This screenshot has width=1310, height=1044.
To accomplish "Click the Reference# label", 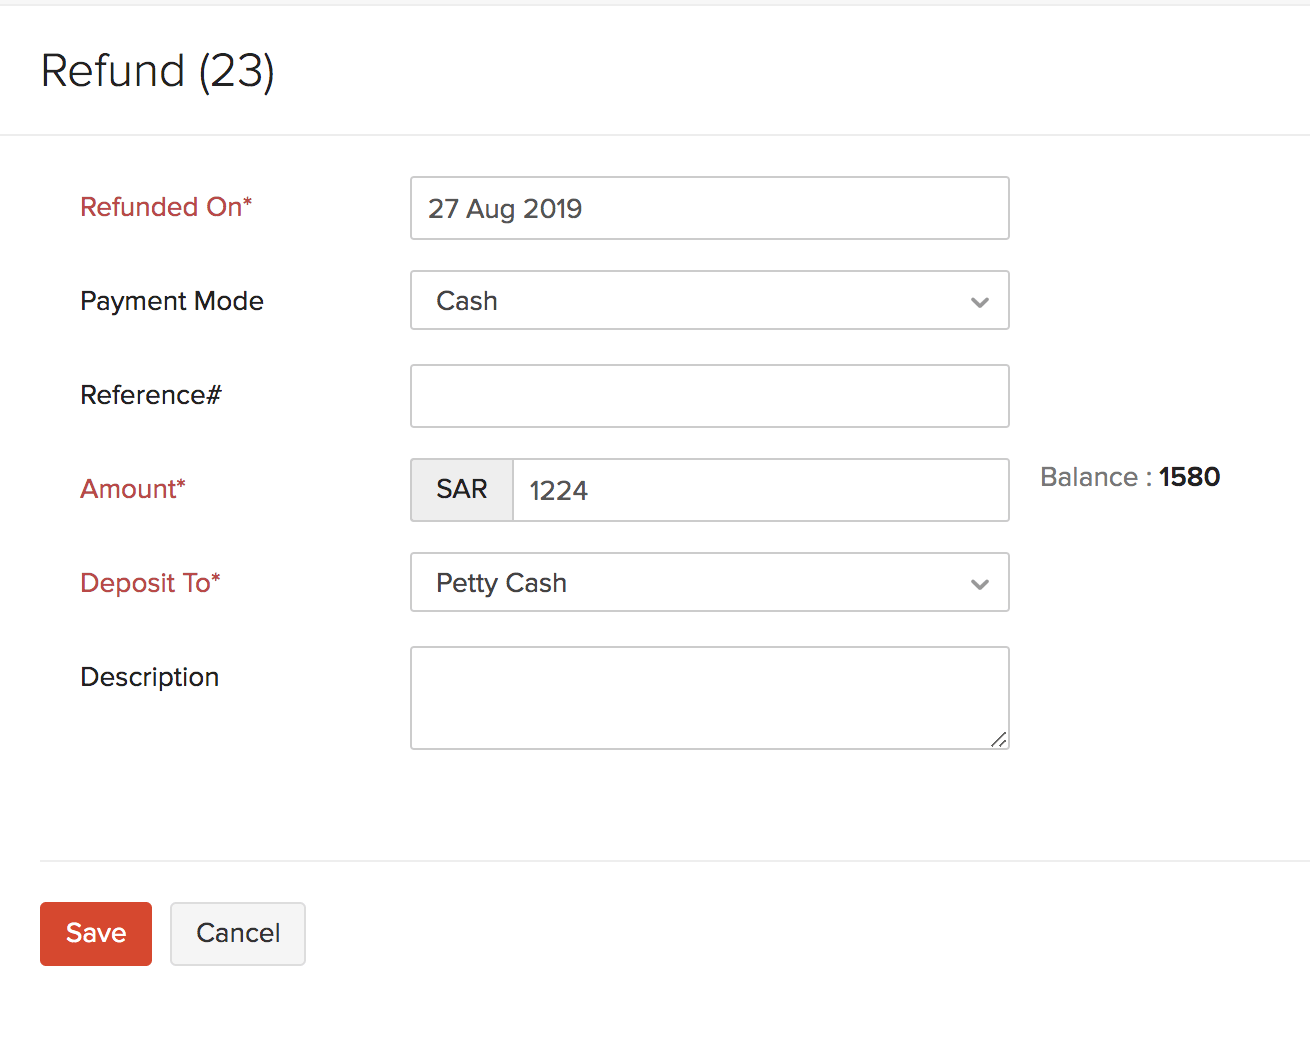I will point(151,395).
